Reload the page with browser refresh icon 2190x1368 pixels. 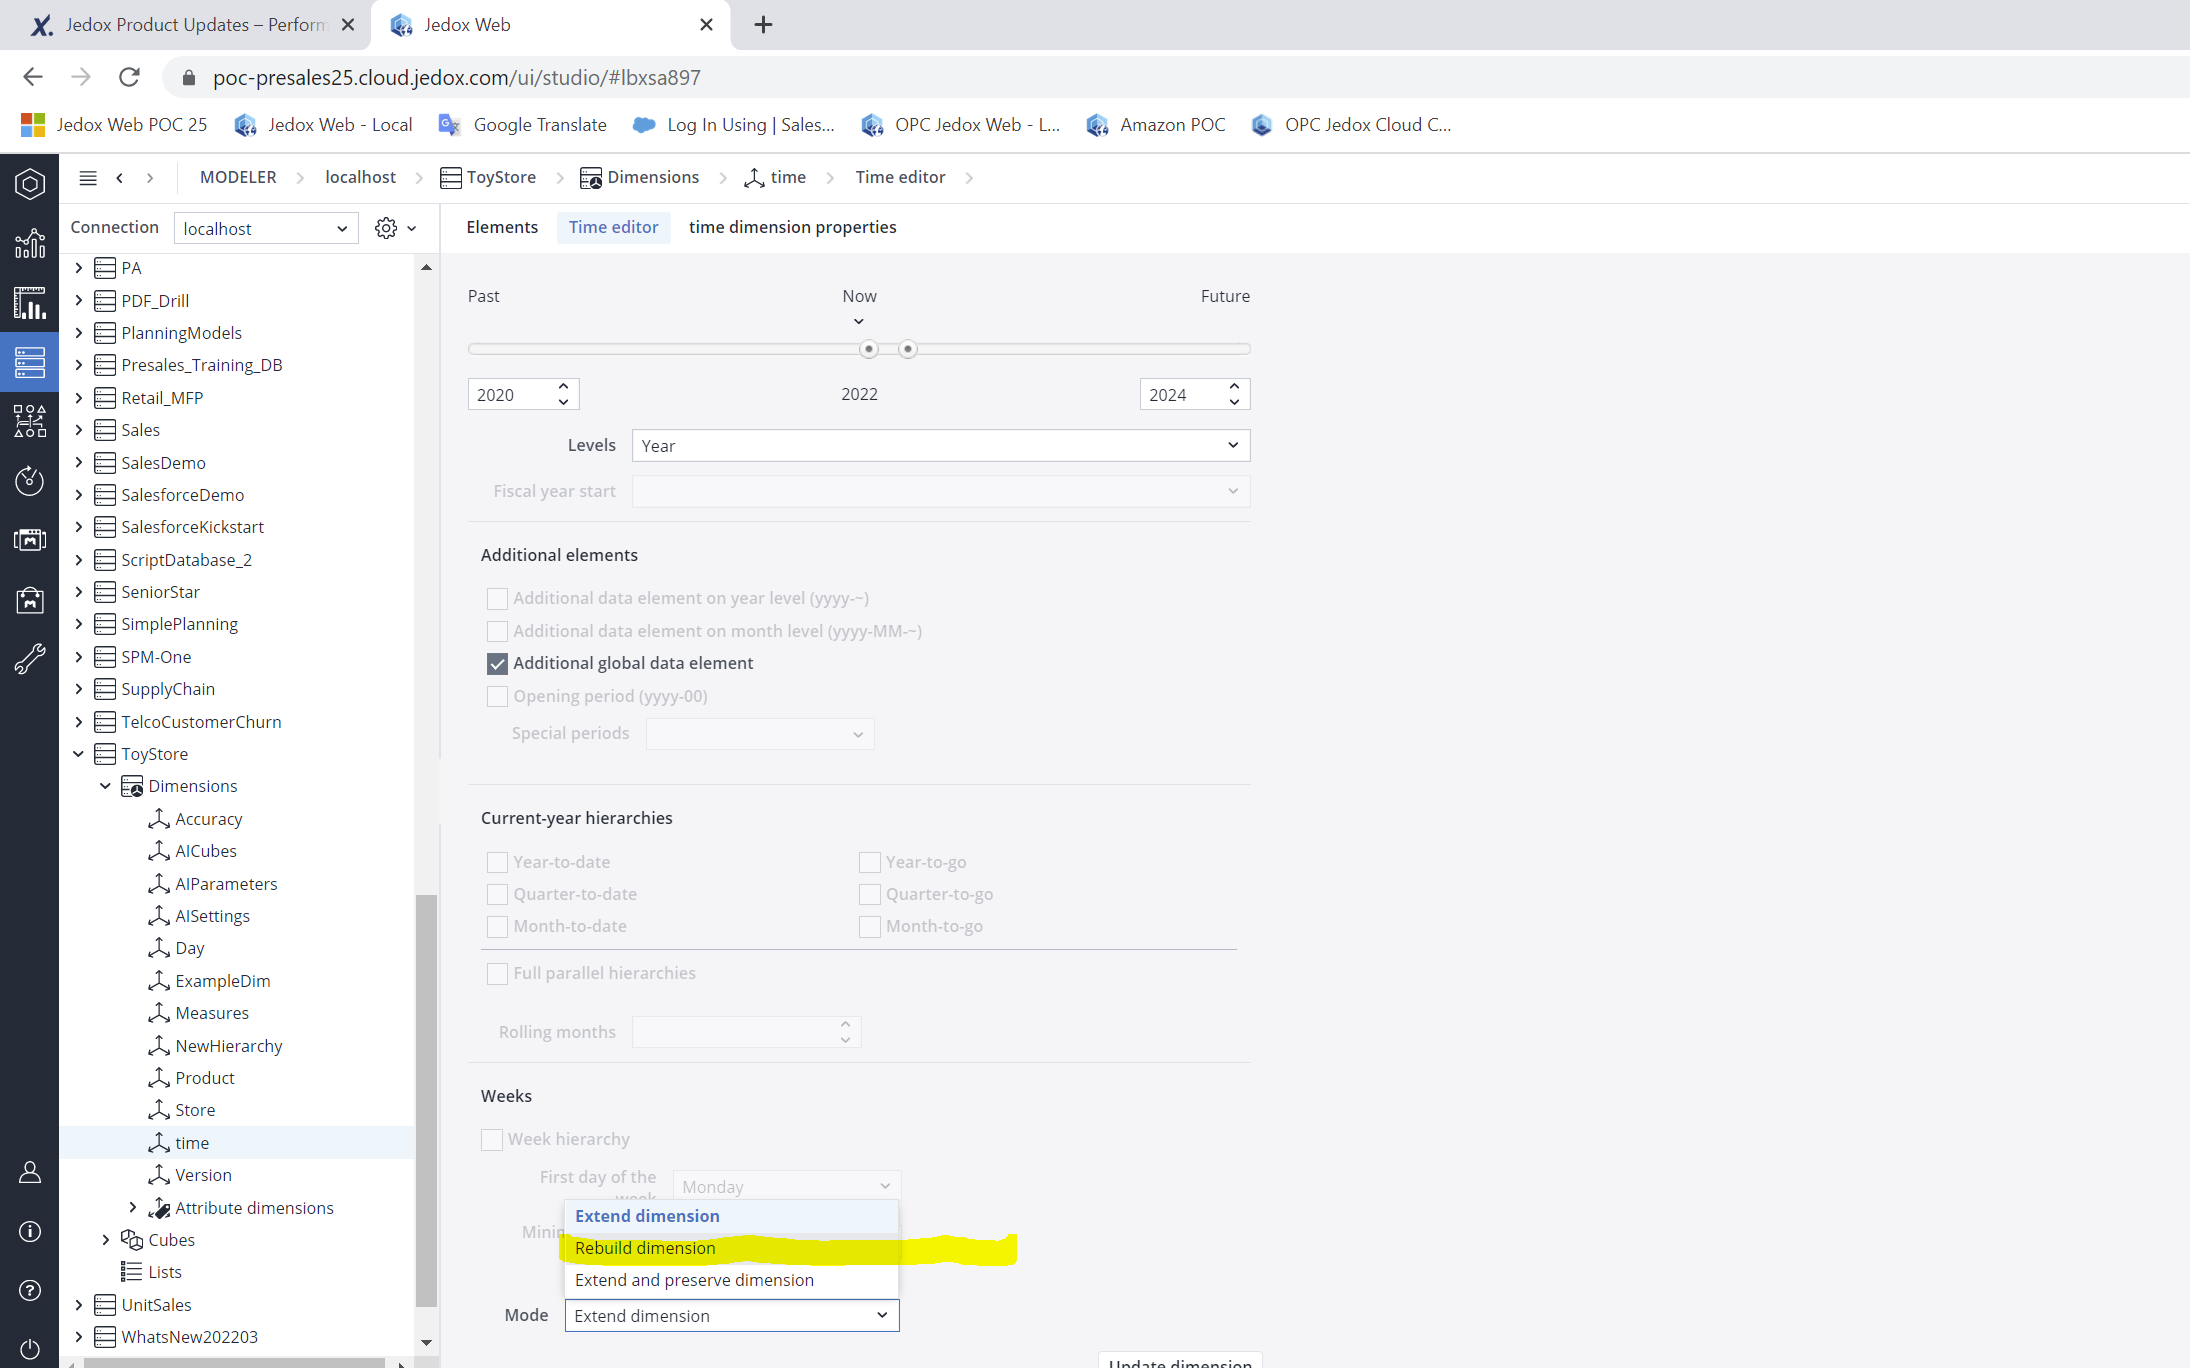129,77
